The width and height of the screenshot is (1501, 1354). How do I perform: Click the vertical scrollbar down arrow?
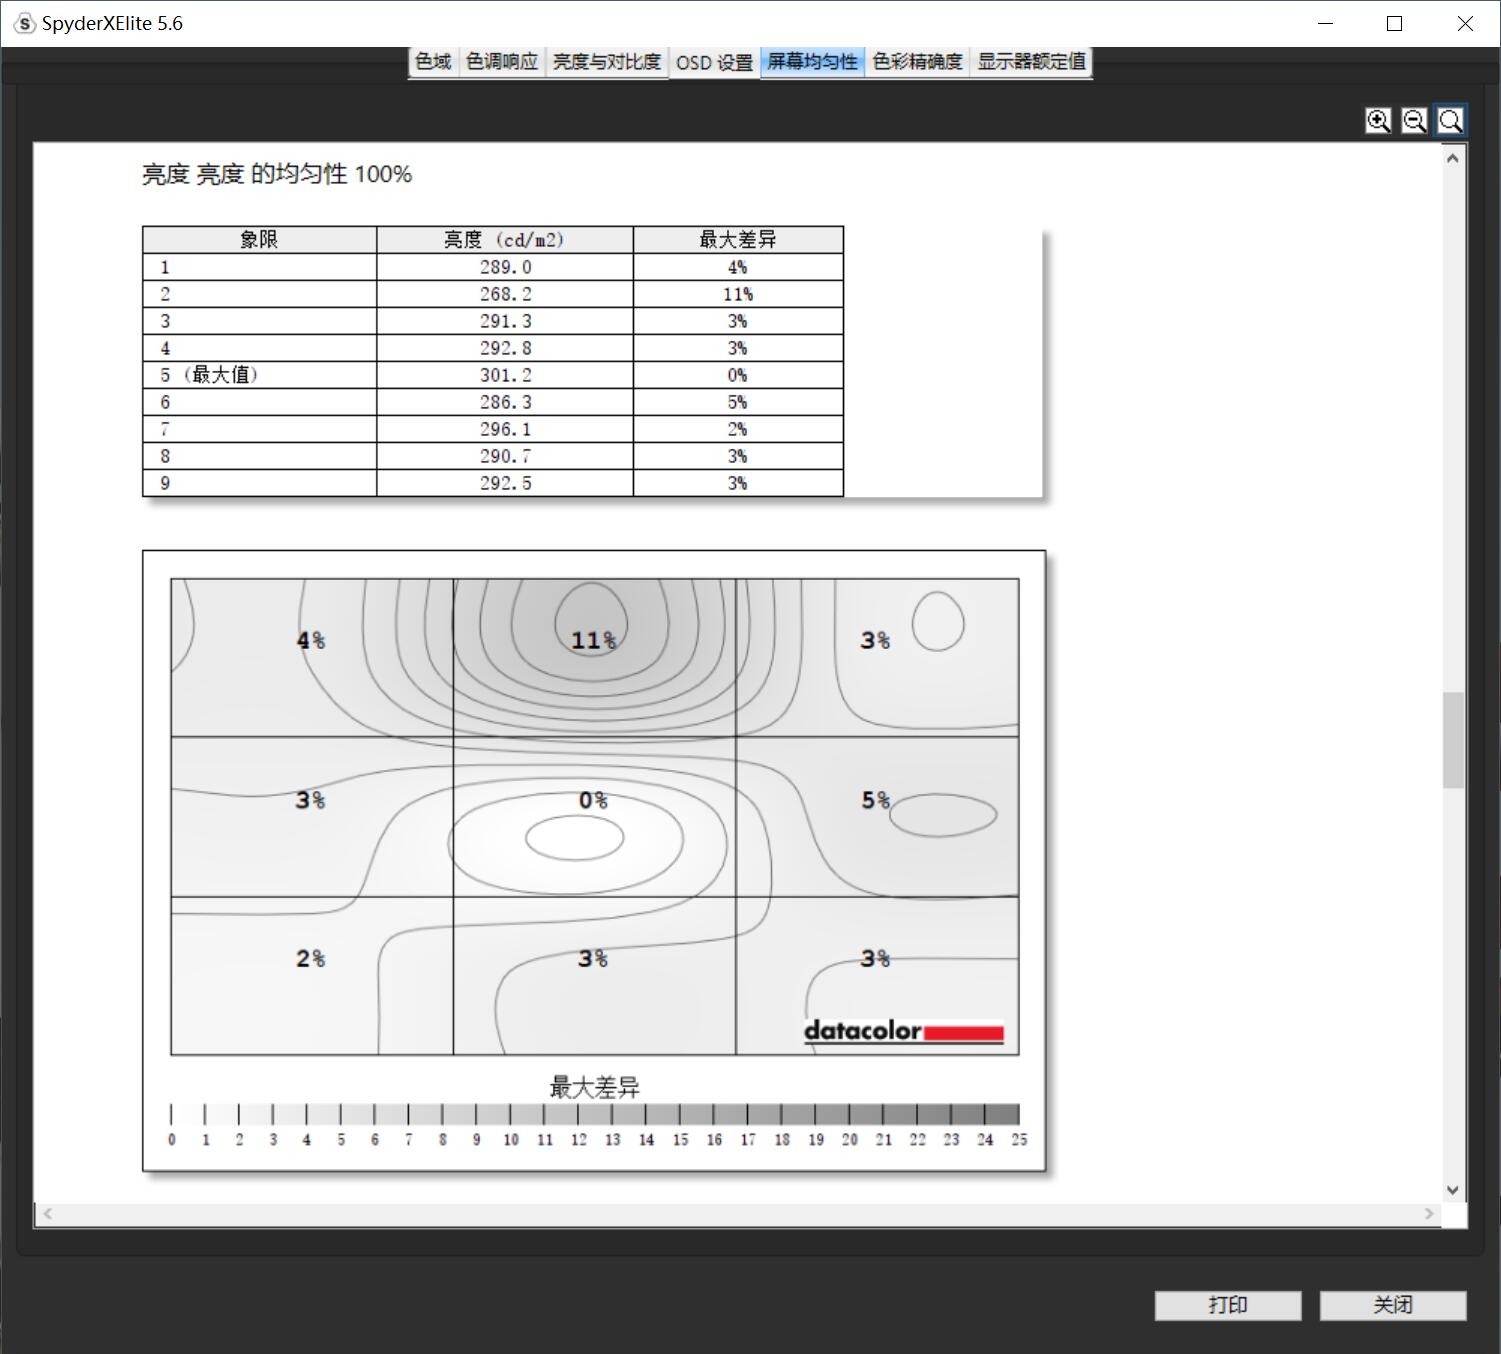tap(1453, 1190)
